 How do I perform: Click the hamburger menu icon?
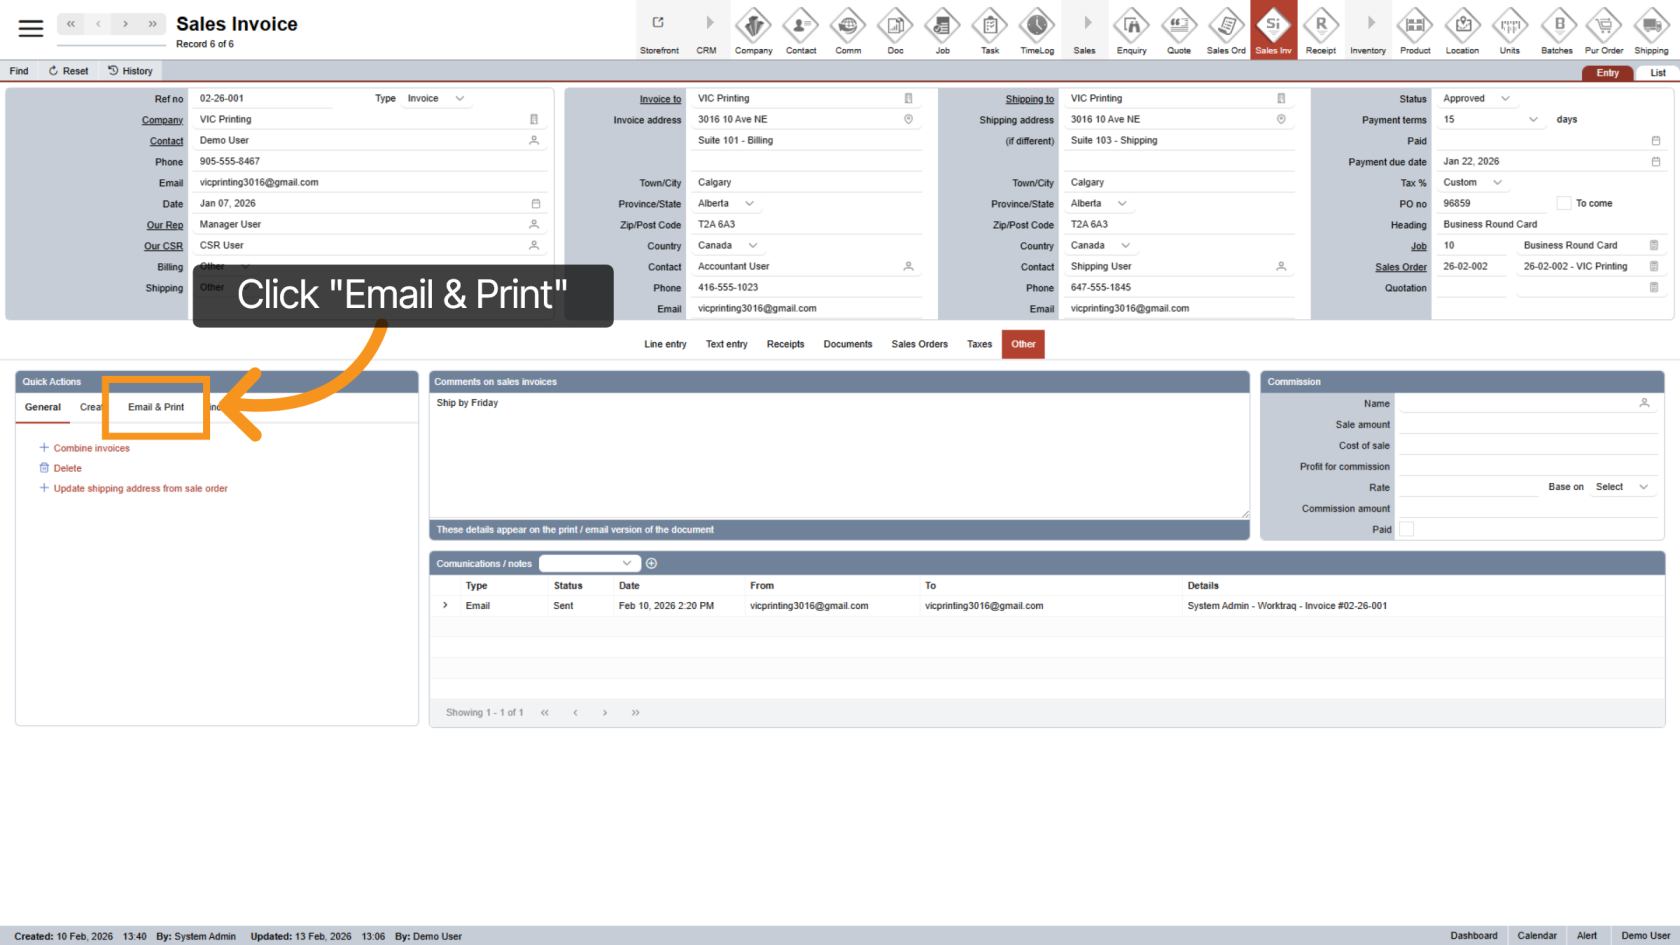click(x=30, y=28)
